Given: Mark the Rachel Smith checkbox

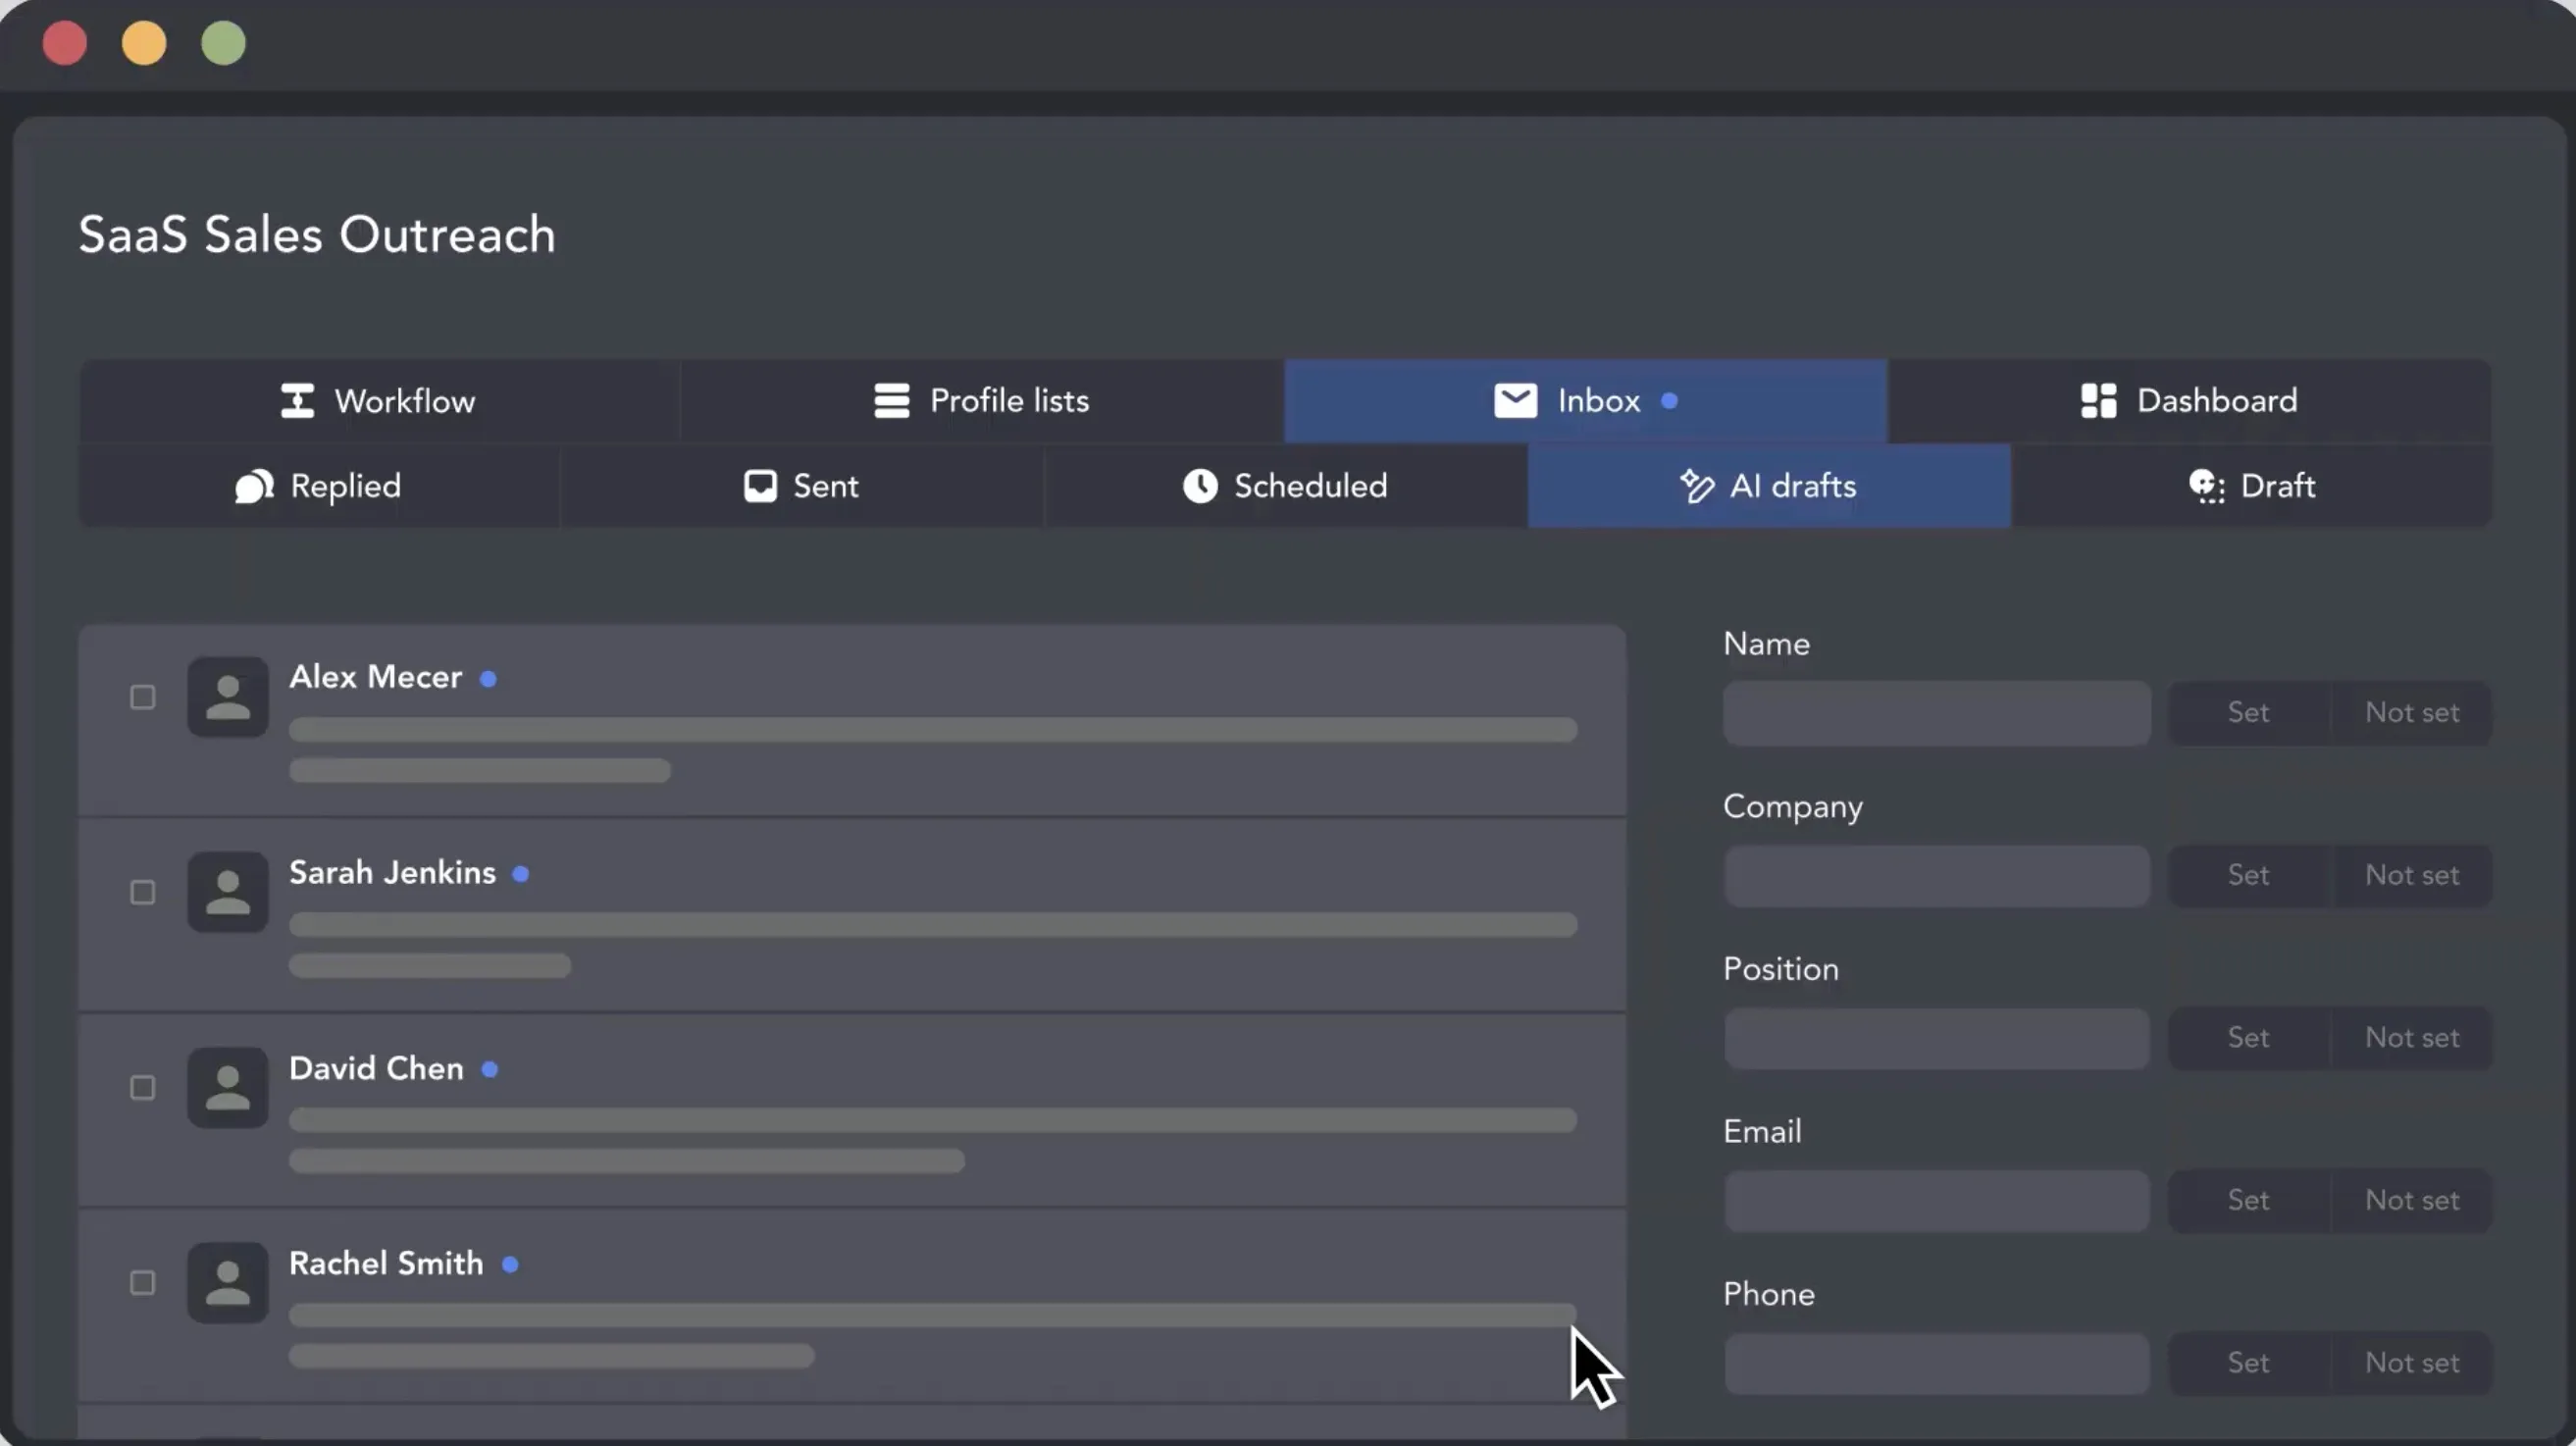Looking at the screenshot, I should (143, 1283).
